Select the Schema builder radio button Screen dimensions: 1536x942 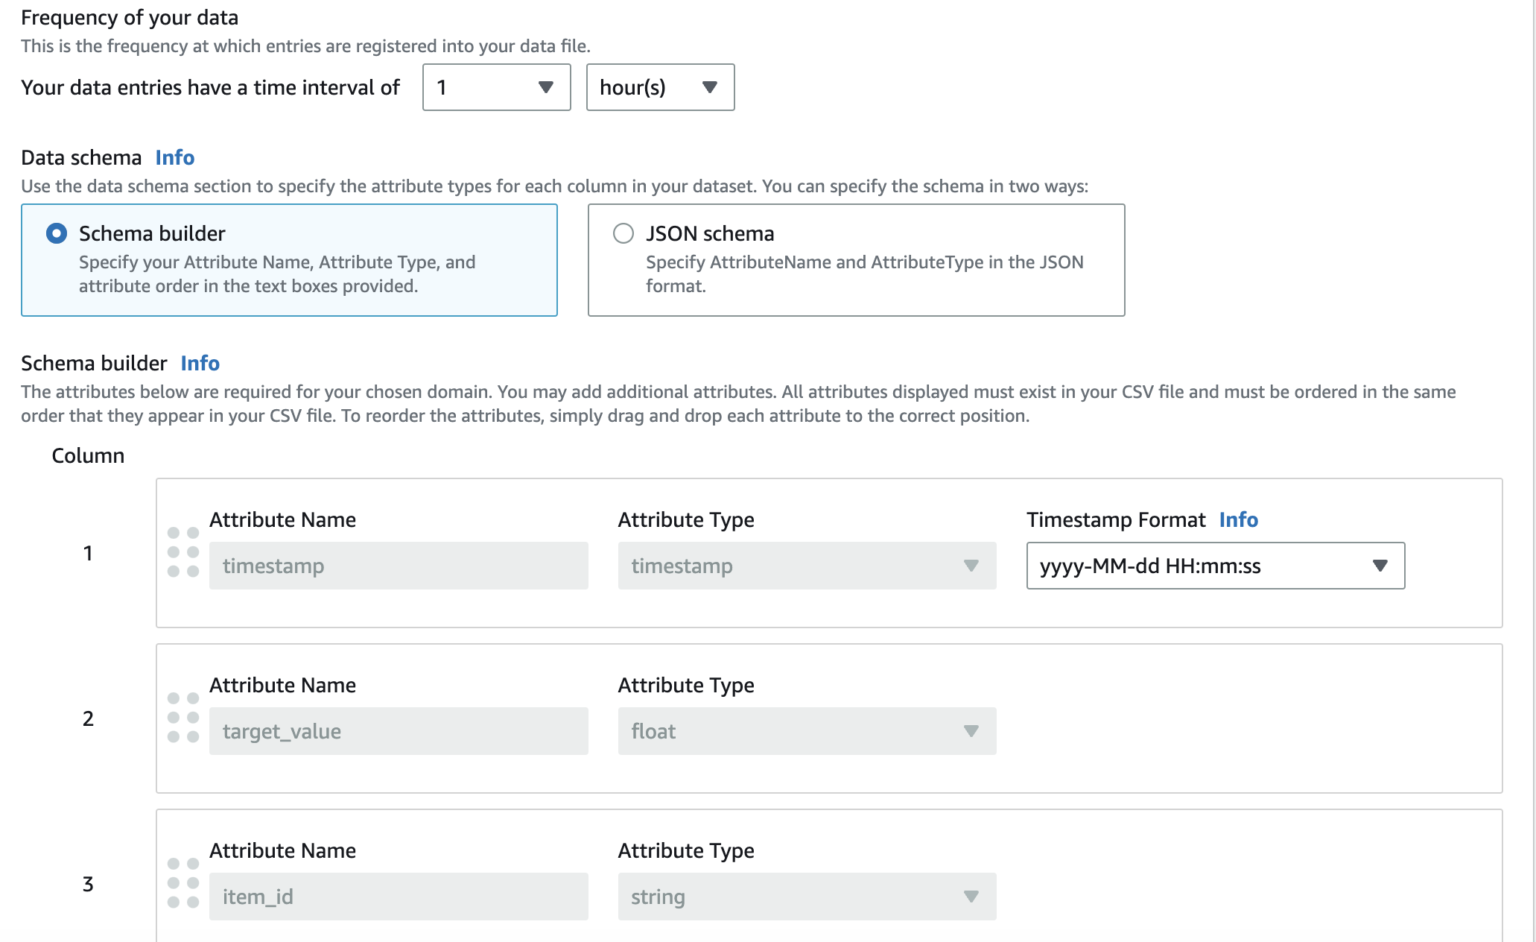point(56,232)
